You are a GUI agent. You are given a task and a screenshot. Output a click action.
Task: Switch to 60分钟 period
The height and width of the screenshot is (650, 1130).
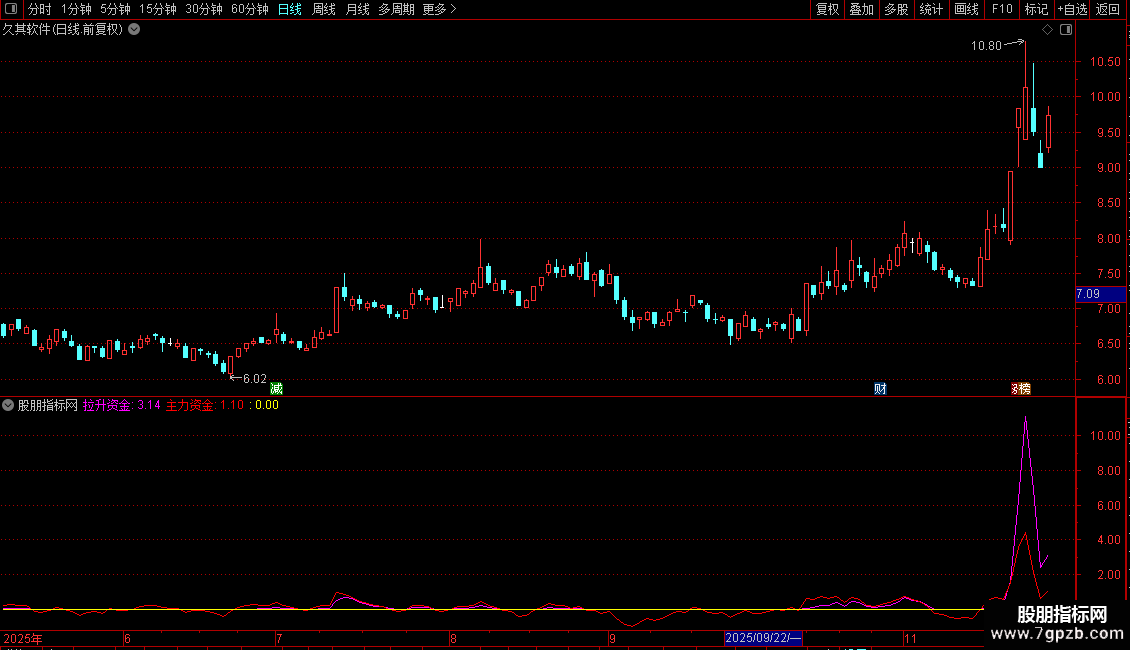tap(250, 9)
